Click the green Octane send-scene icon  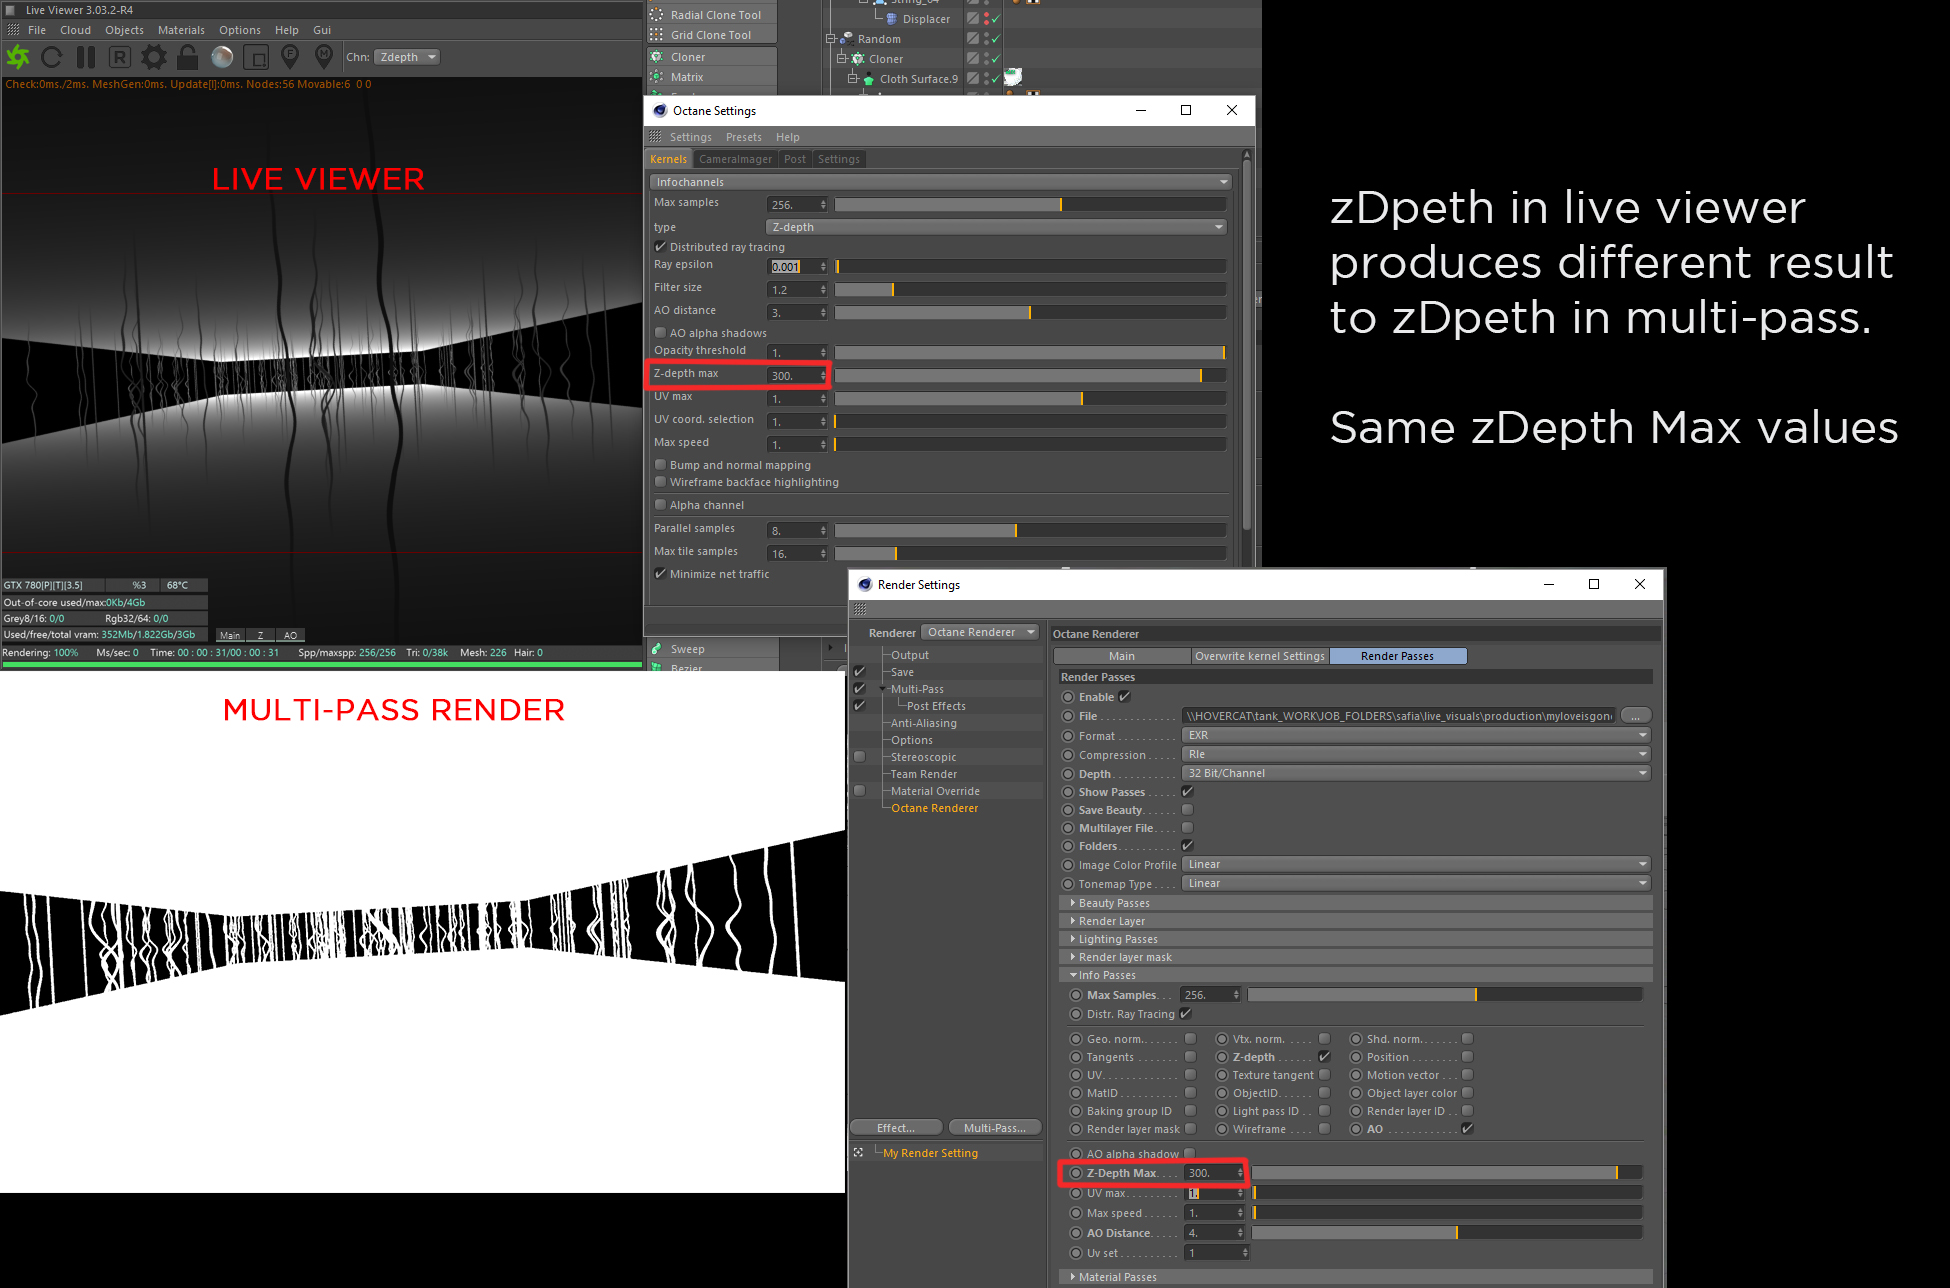click(x=18, y=57)
